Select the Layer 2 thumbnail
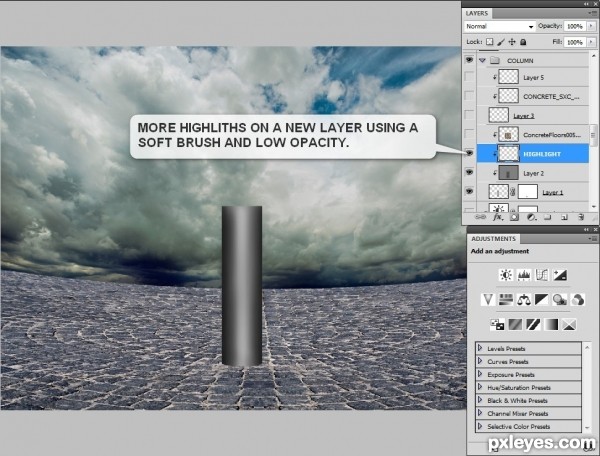600x456 pixels. click(509, 173)
